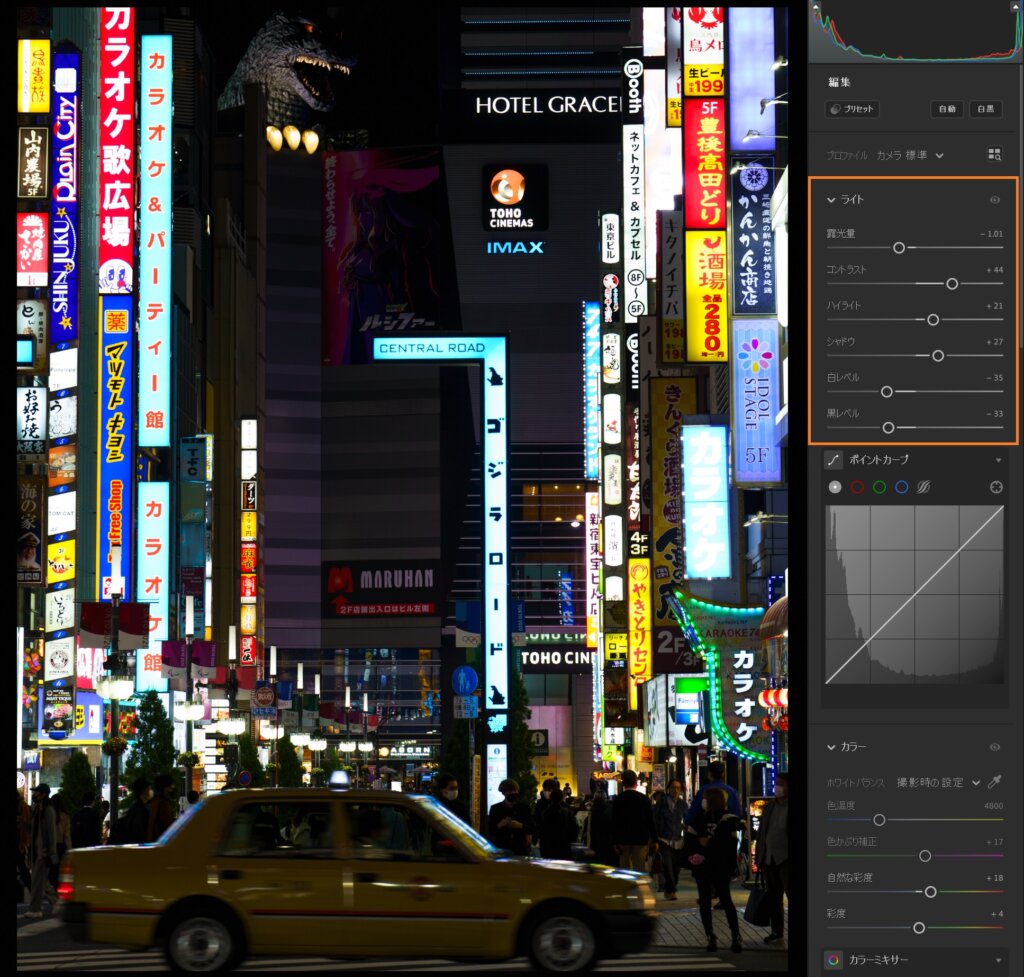Open the profile browser grid icon
This screenshot has width=1024, height=977.
point(995,154)
